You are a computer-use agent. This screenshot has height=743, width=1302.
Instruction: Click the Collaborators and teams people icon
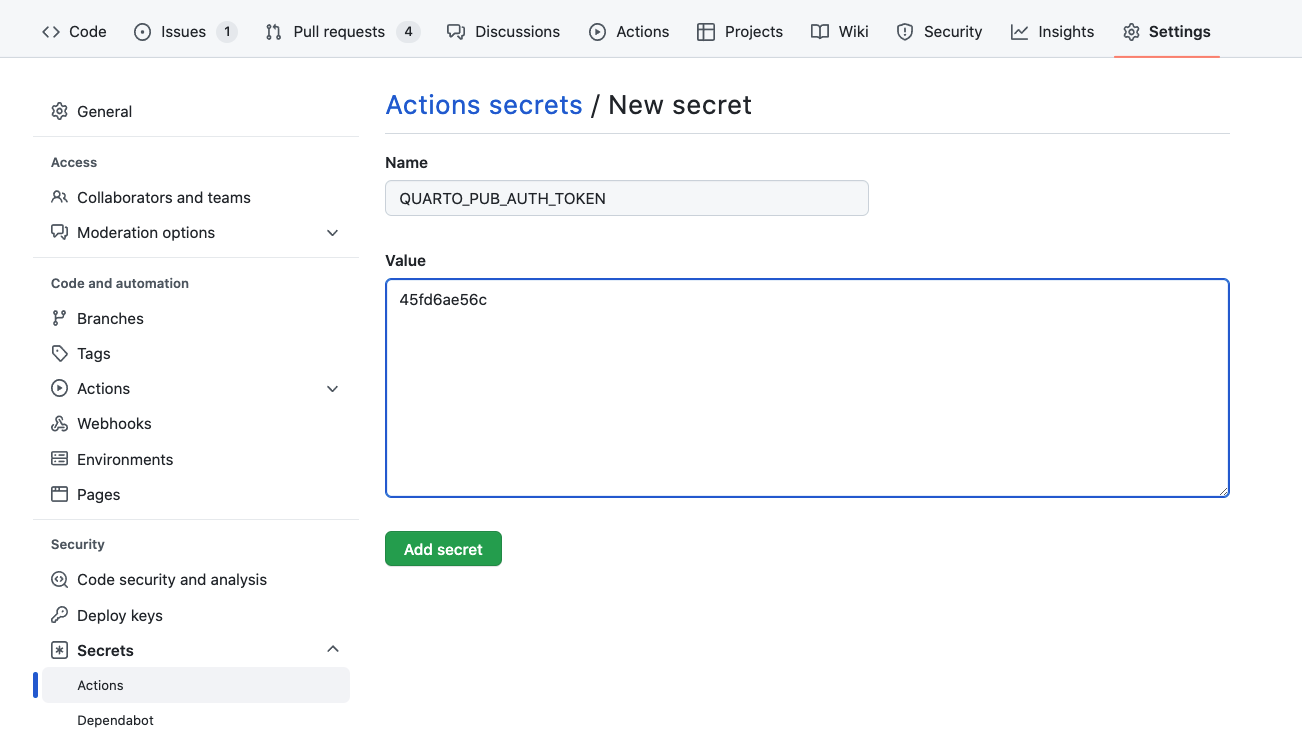(60, 197)
